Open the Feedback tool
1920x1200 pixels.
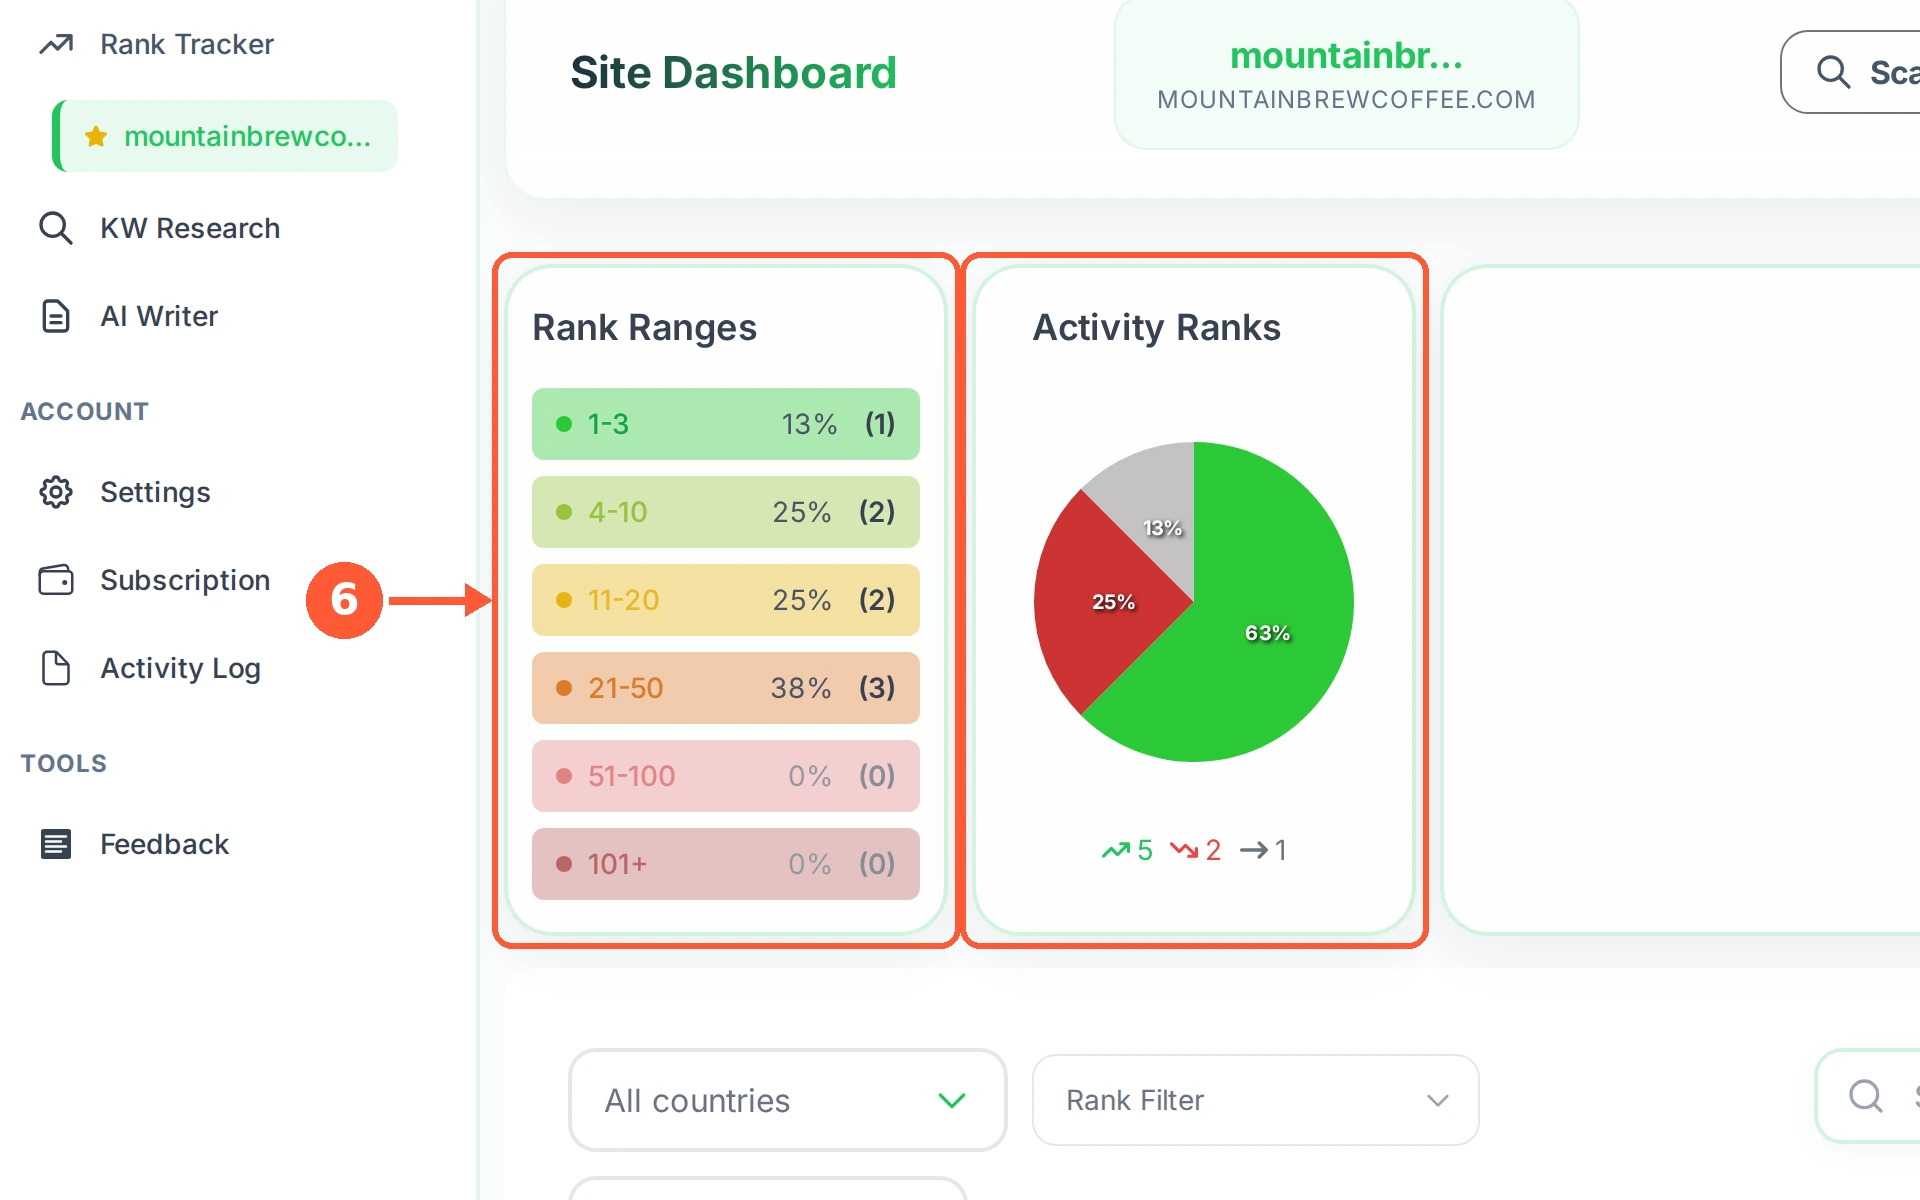(165, 844)
